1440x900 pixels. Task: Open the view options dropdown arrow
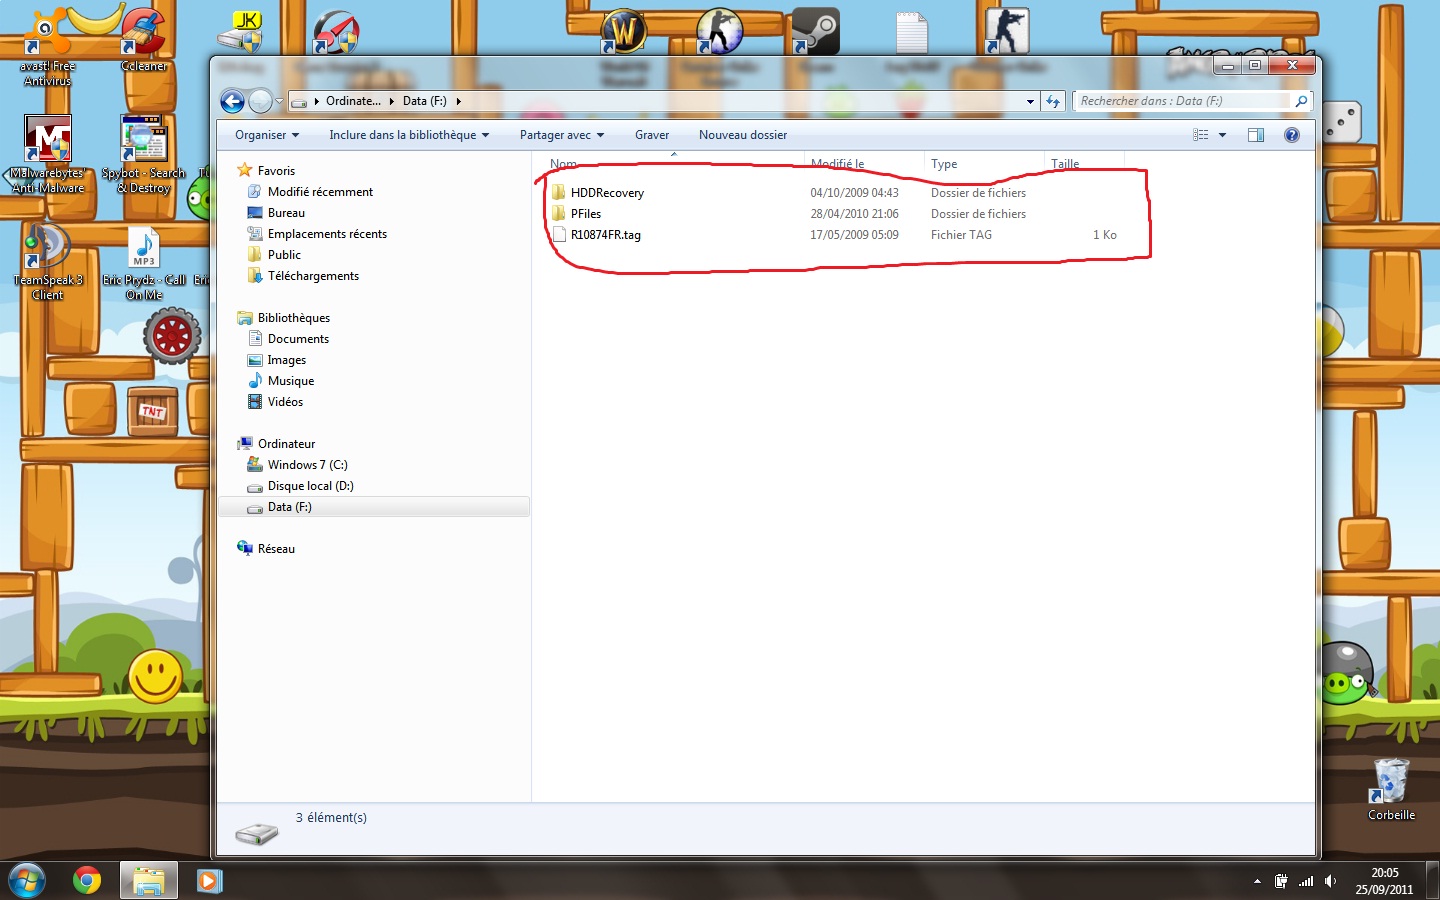tap(1222, 135)
